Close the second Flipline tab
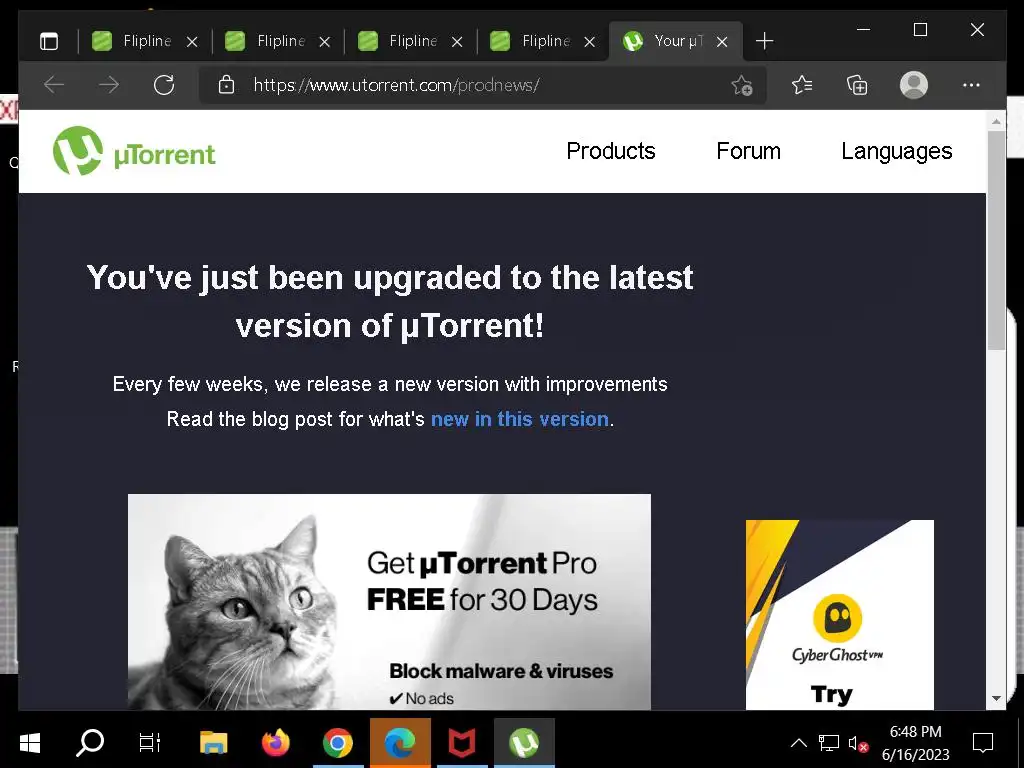This screenshot has width=1024, height=768. [325, 42]
